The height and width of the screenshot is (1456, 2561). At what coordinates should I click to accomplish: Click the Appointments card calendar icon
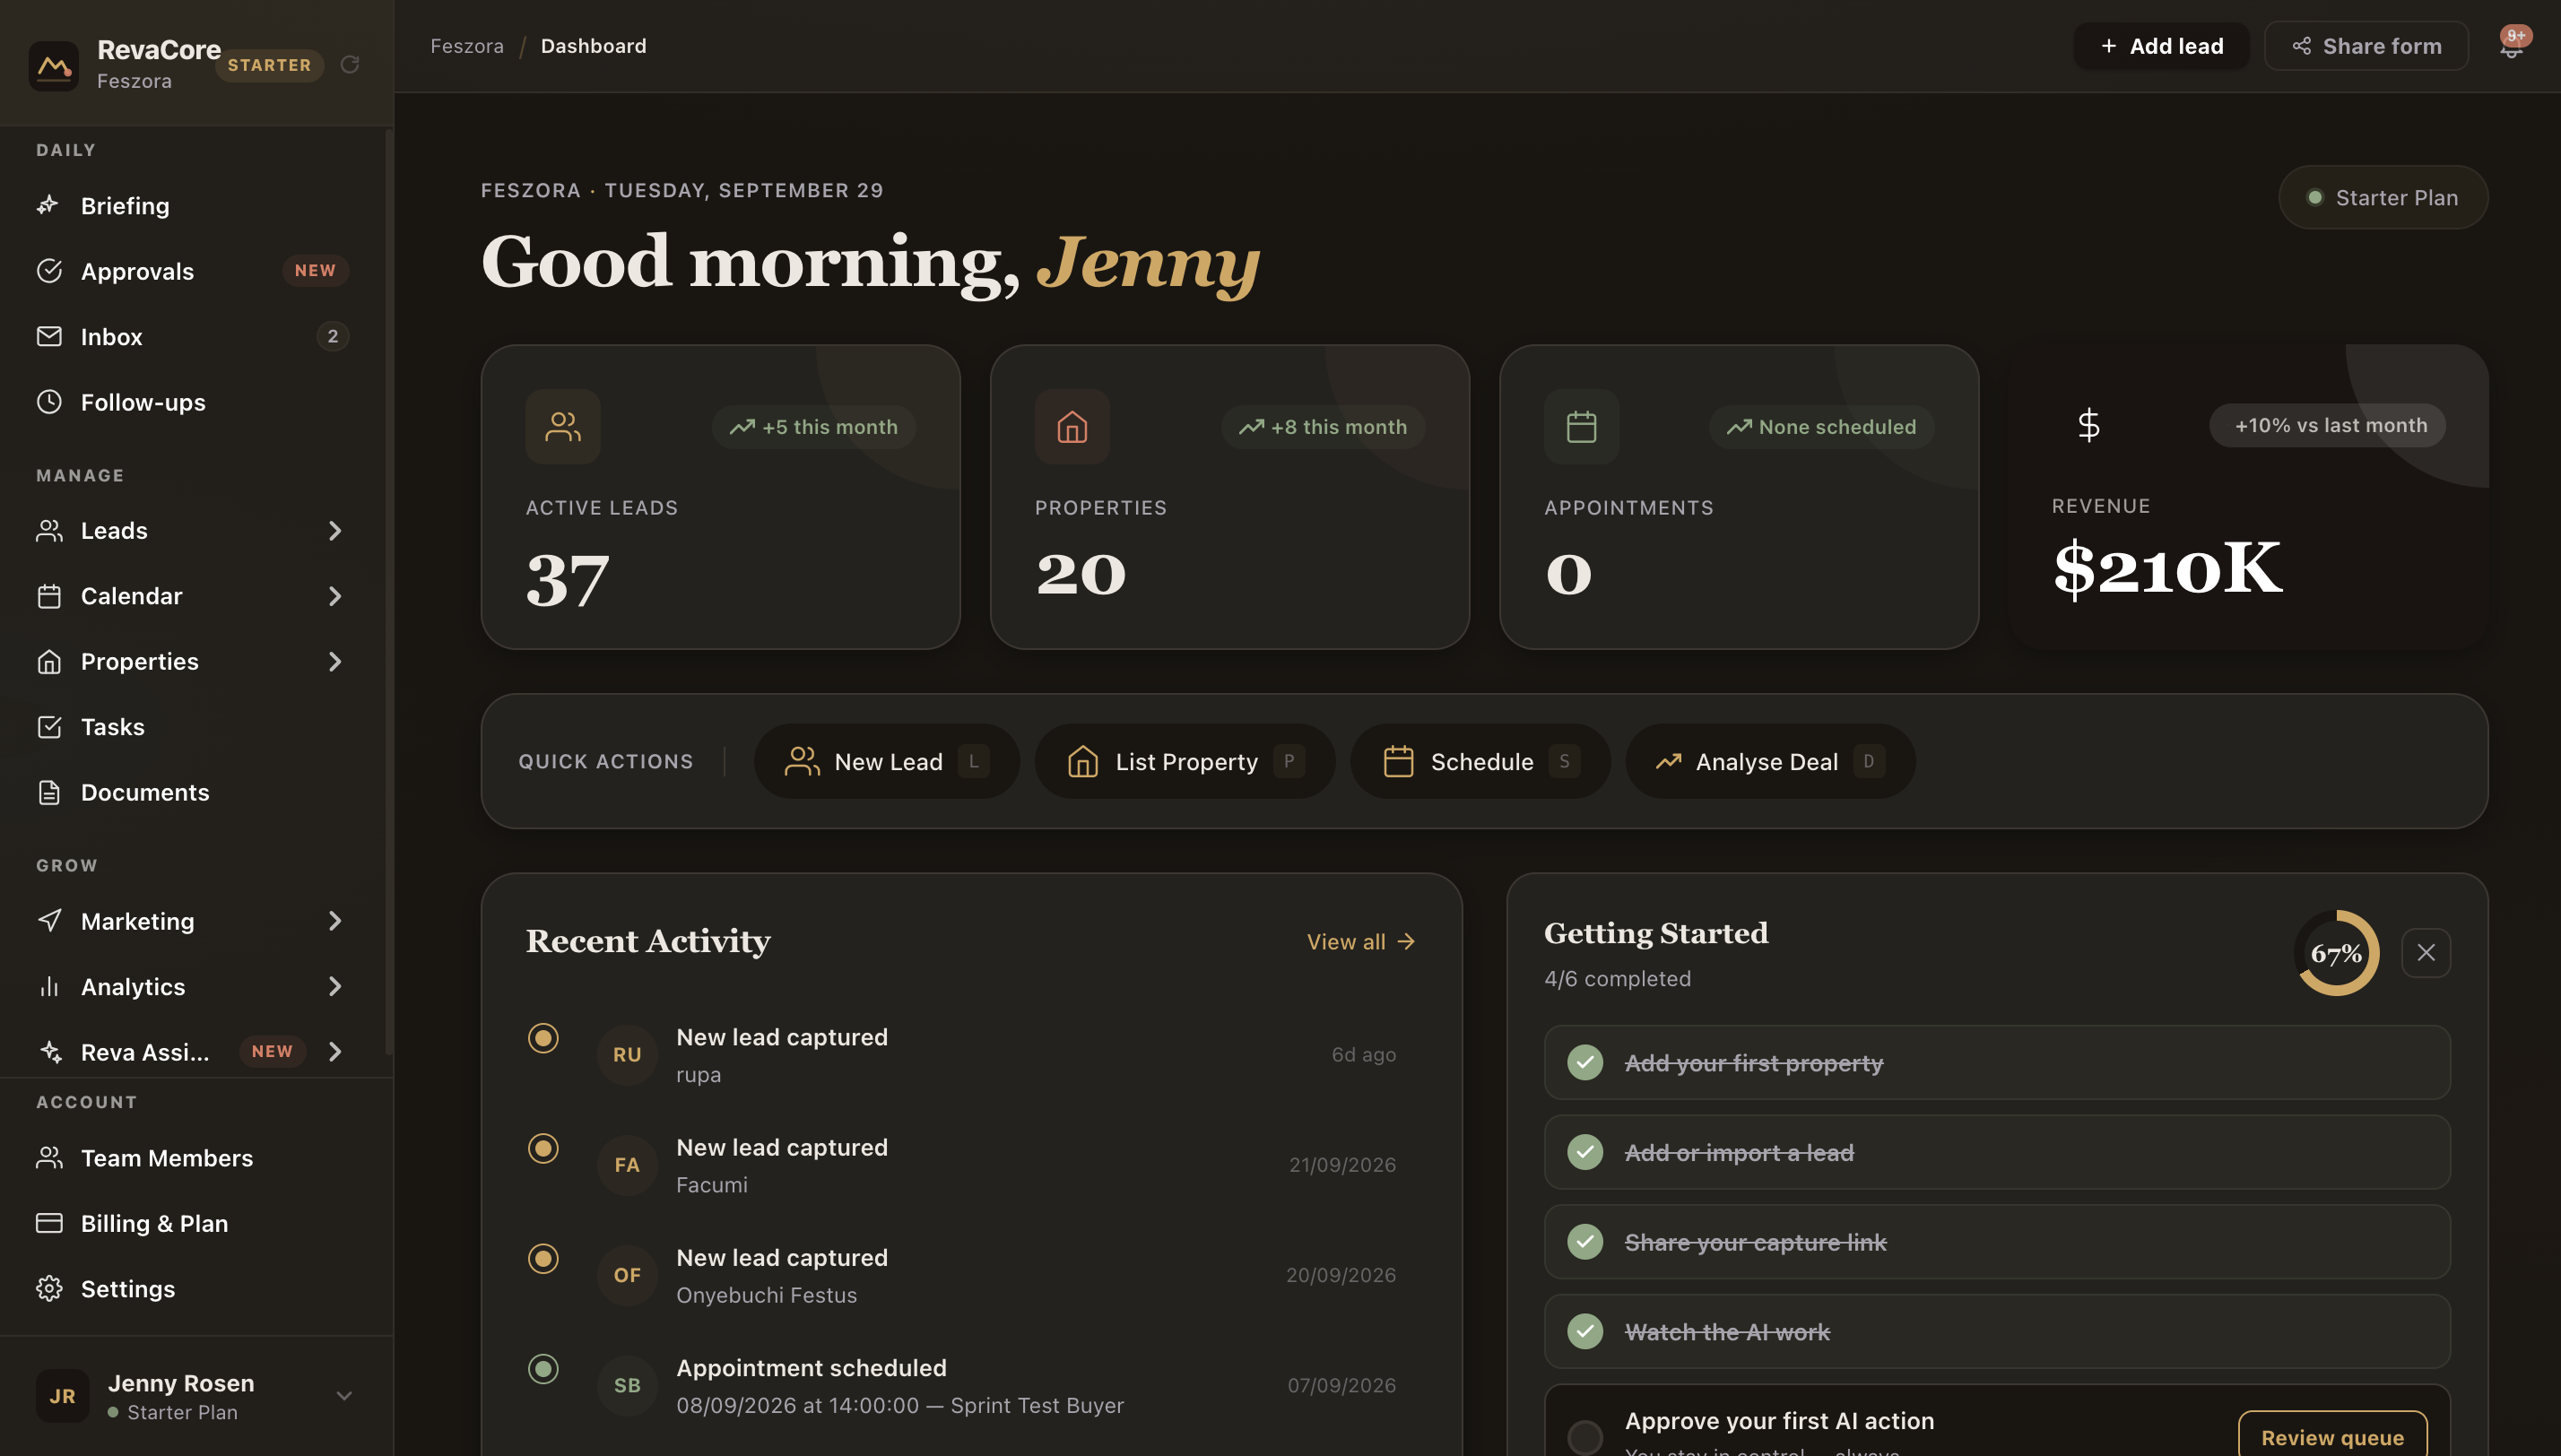1581,427
